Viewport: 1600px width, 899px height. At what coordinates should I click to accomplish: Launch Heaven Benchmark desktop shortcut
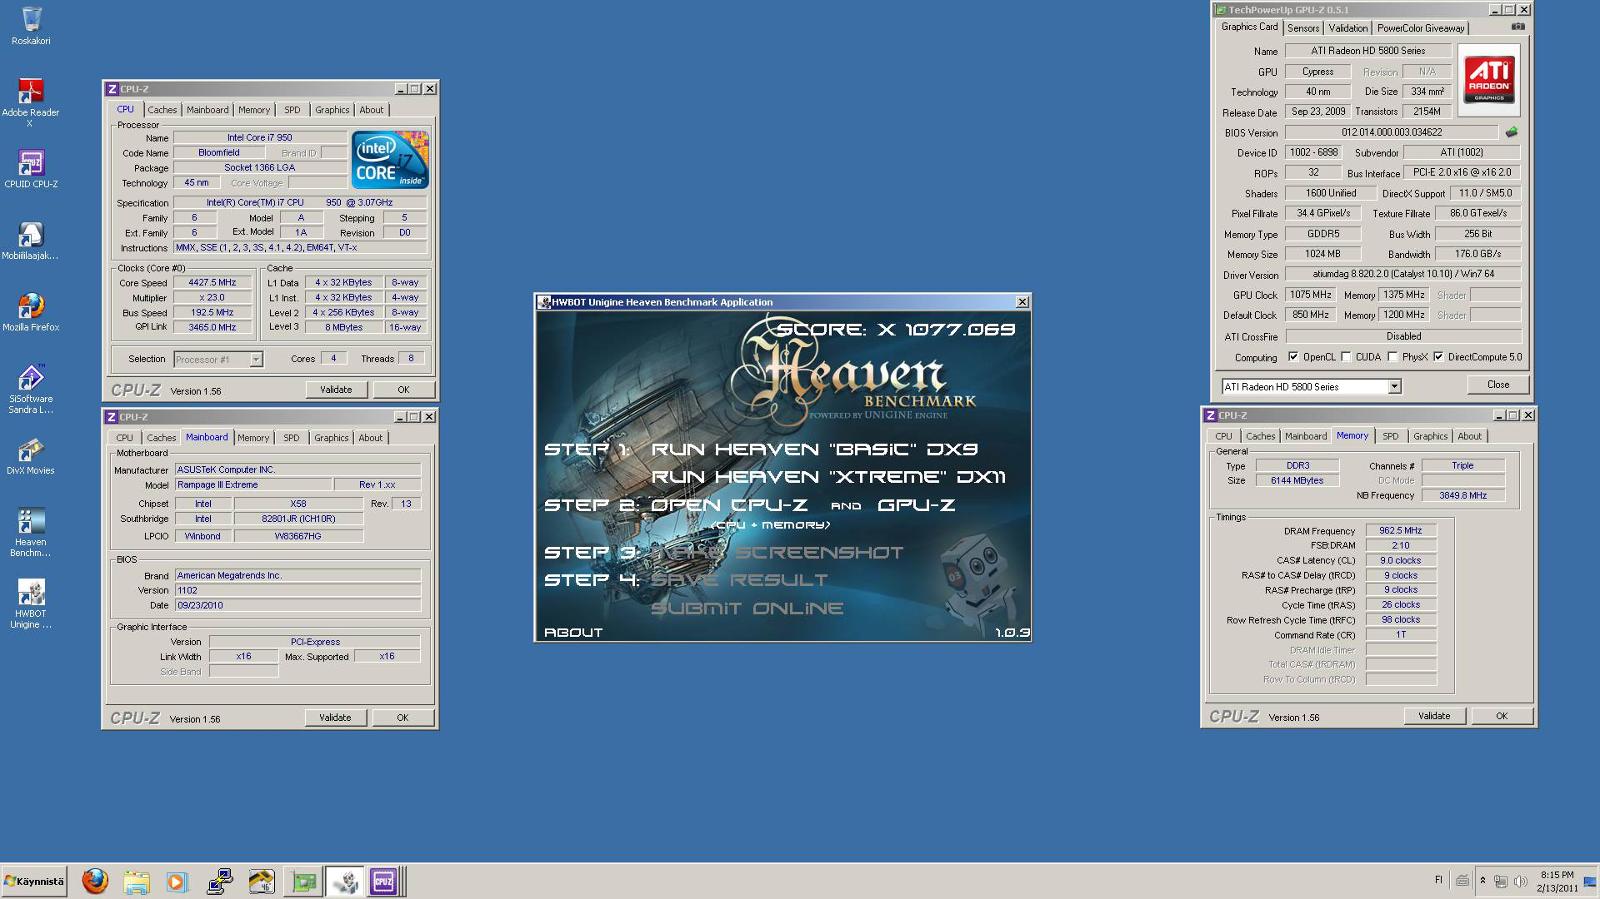(x=31, y=532)
